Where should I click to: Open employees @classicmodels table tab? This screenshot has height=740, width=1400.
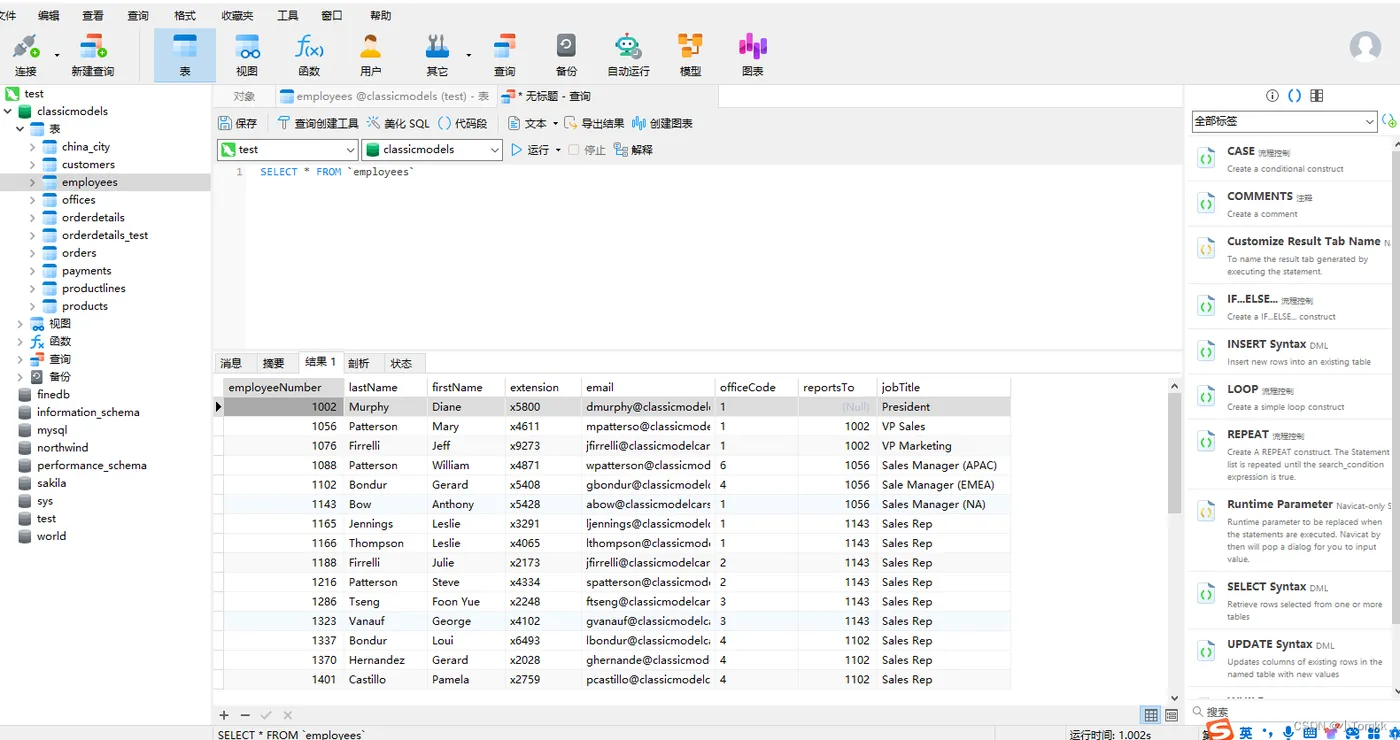coord(385,96)
